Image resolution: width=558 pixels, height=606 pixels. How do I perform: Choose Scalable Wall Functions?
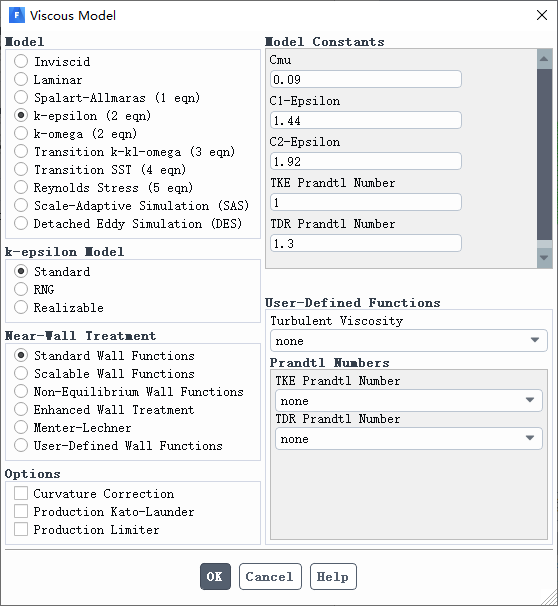point(21,373)
